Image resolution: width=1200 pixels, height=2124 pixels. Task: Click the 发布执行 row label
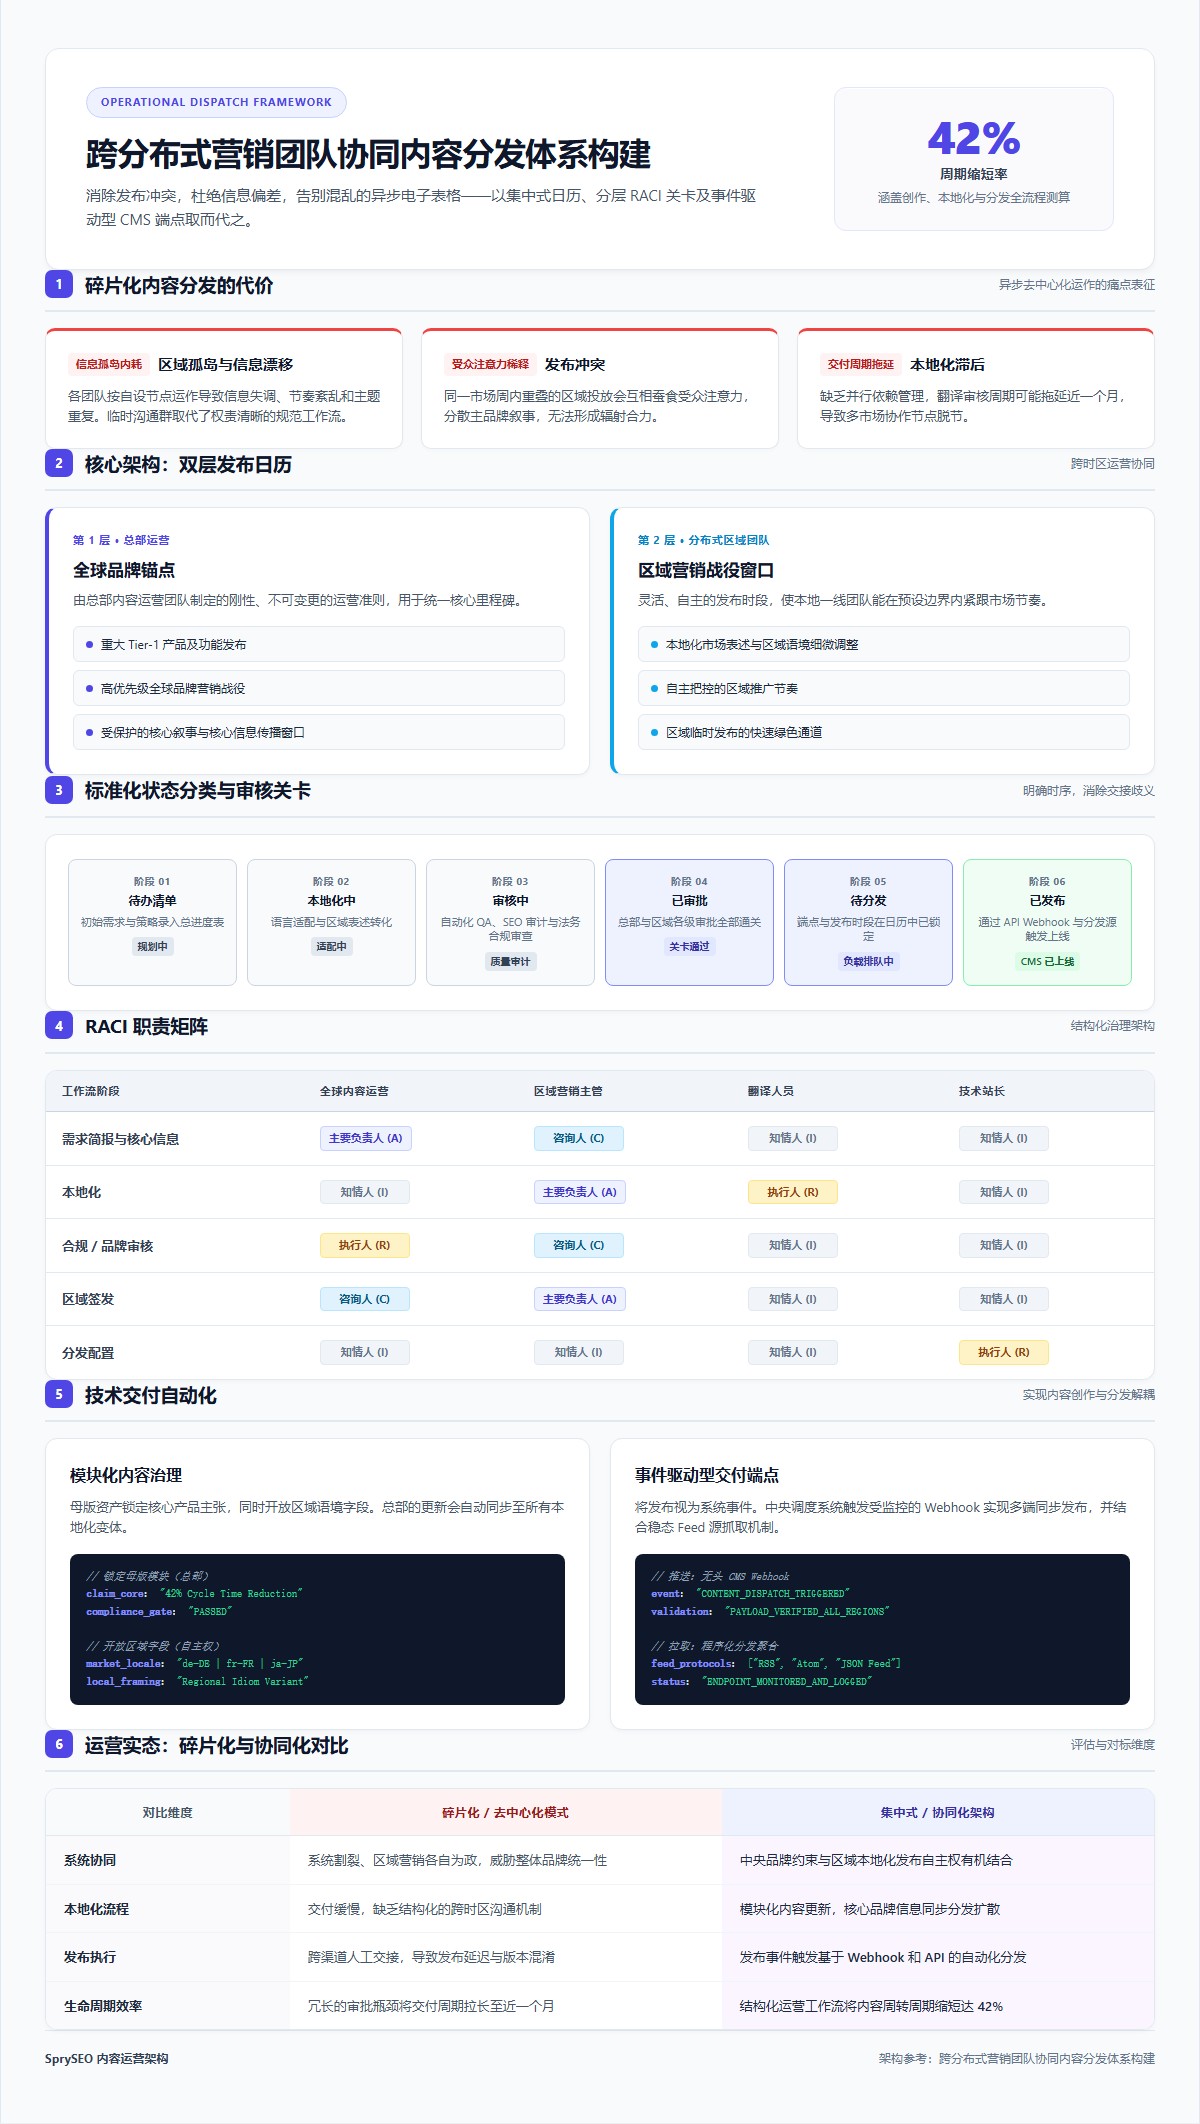click(x=90, y=1957)
